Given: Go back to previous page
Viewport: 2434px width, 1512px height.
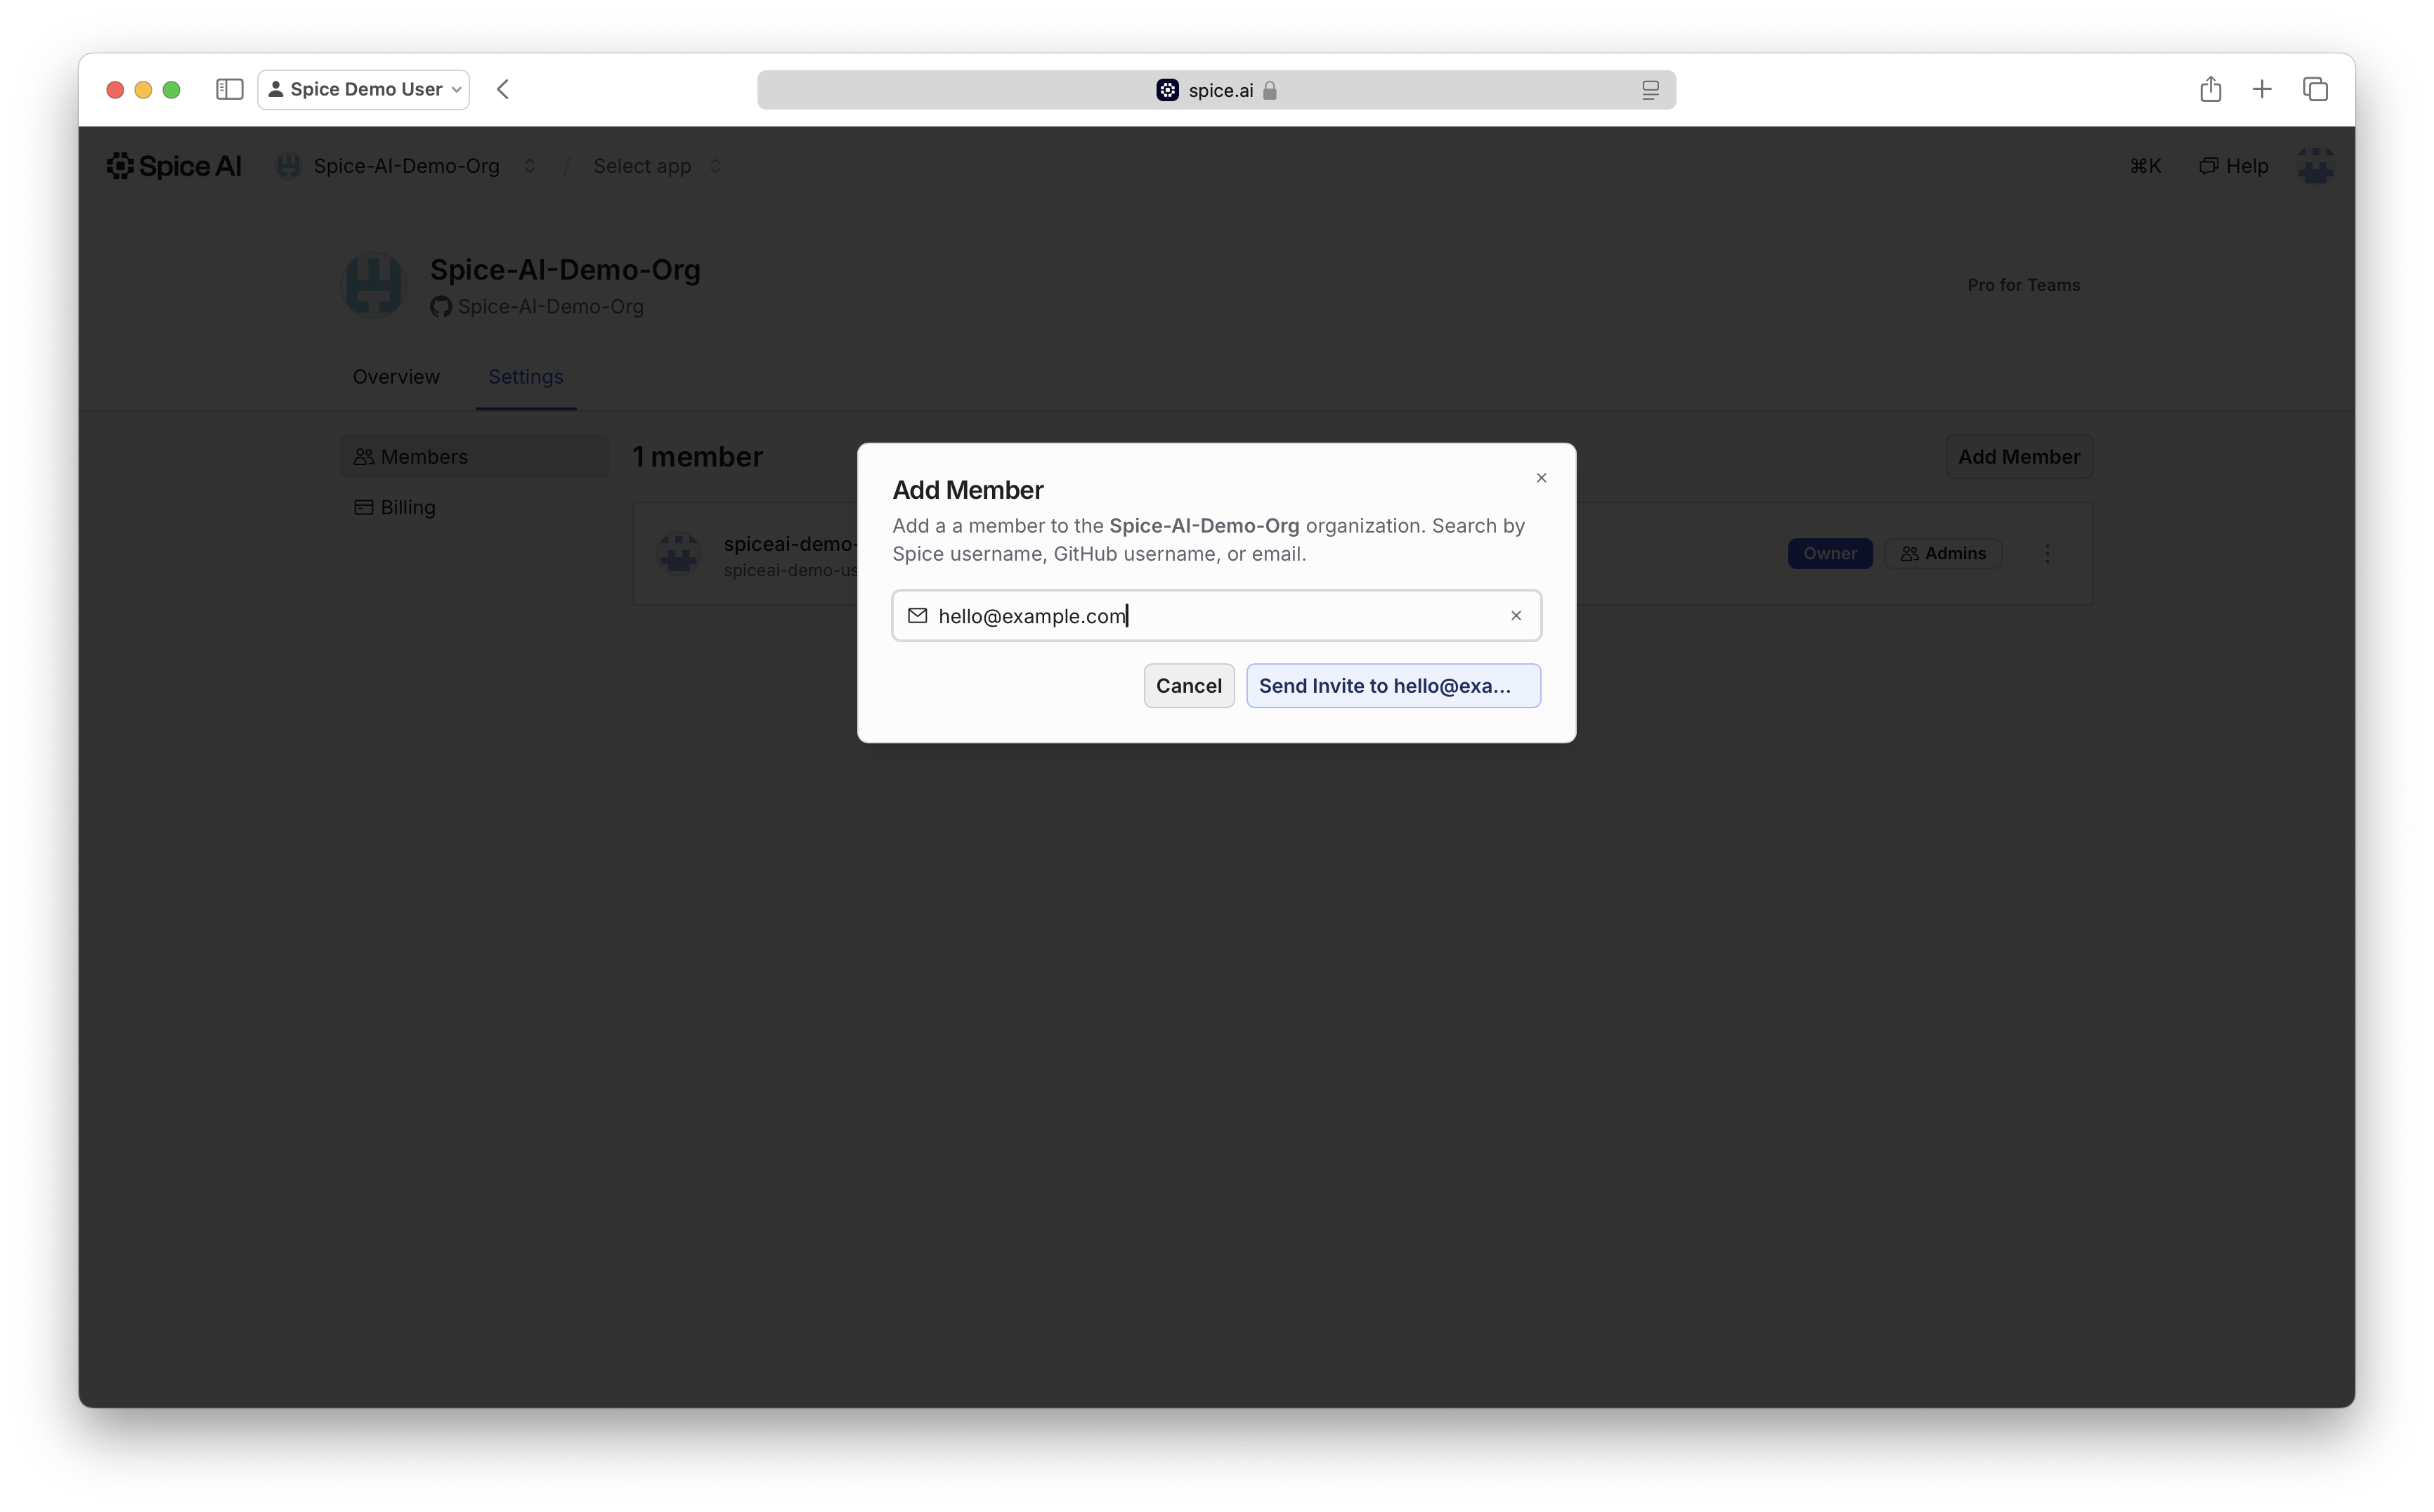Looking at the screenshot, I should coord(503,90).
